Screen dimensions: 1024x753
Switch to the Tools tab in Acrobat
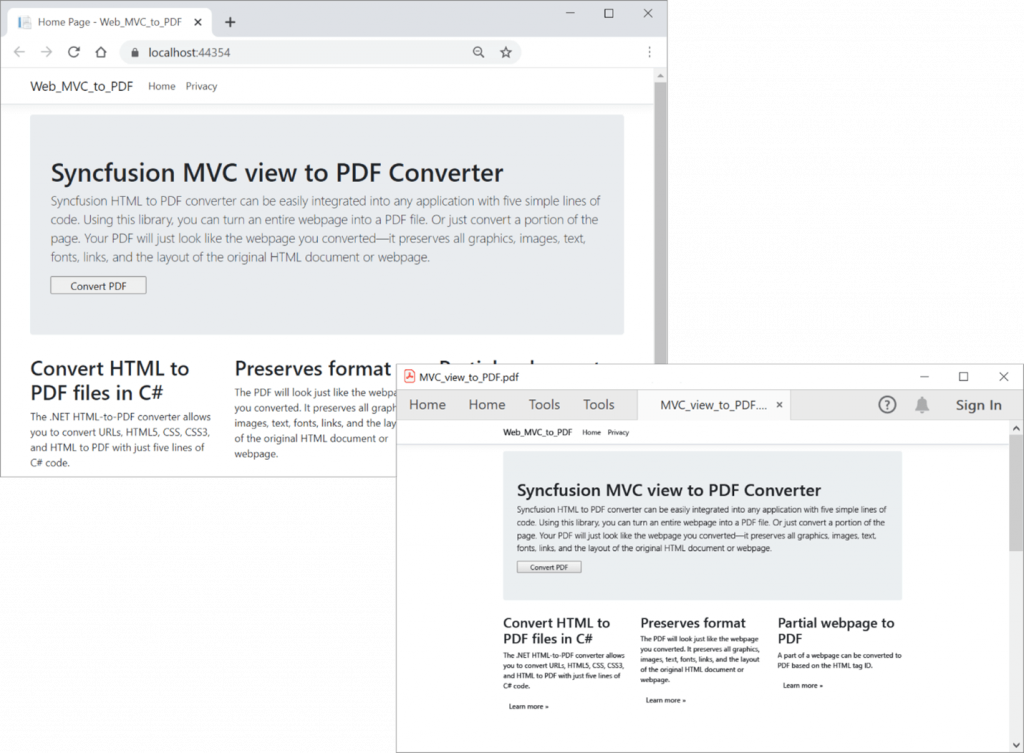[x=544, y=405]
